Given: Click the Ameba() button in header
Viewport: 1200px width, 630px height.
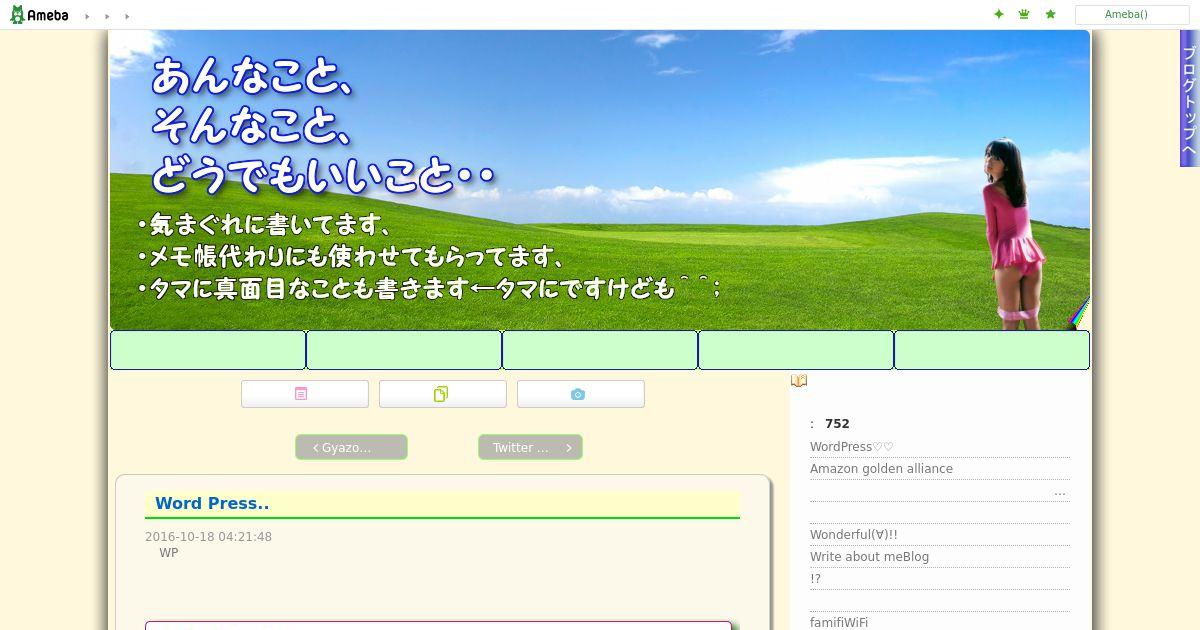Looking at the screenshot, I should [1132, 15].
